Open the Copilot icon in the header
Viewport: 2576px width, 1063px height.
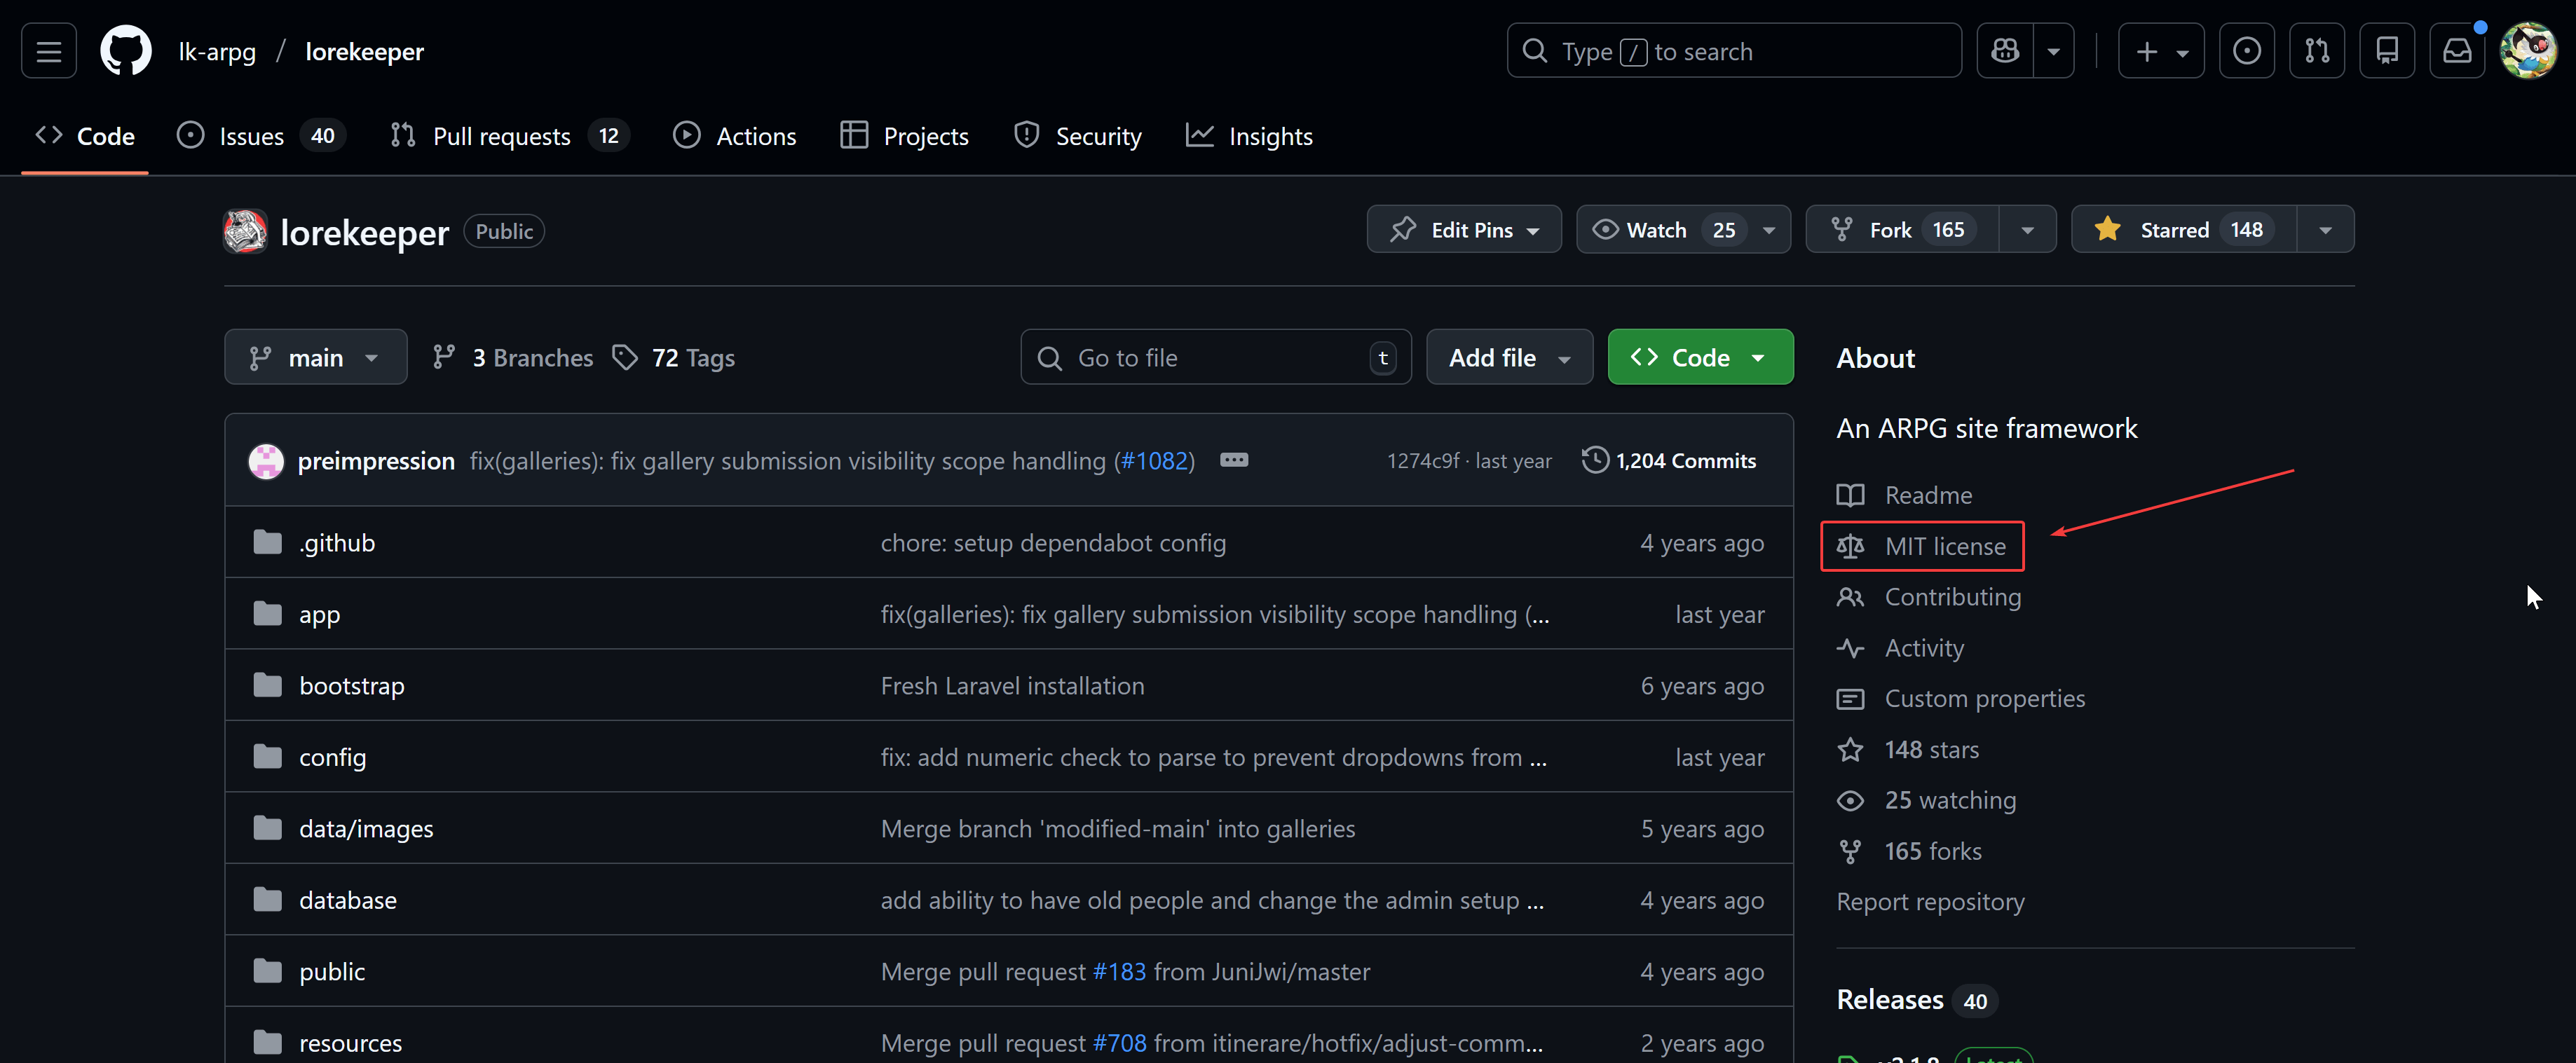pos(2004,50)
